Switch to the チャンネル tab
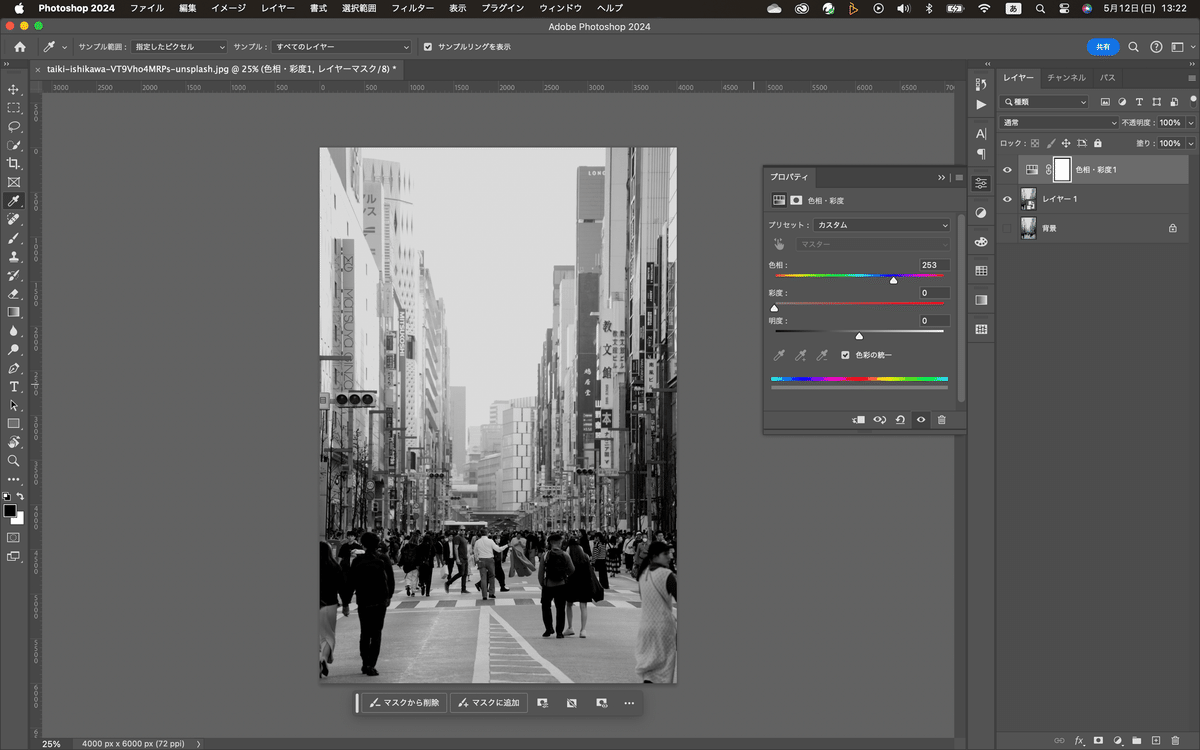 [x=1066, y=77]
